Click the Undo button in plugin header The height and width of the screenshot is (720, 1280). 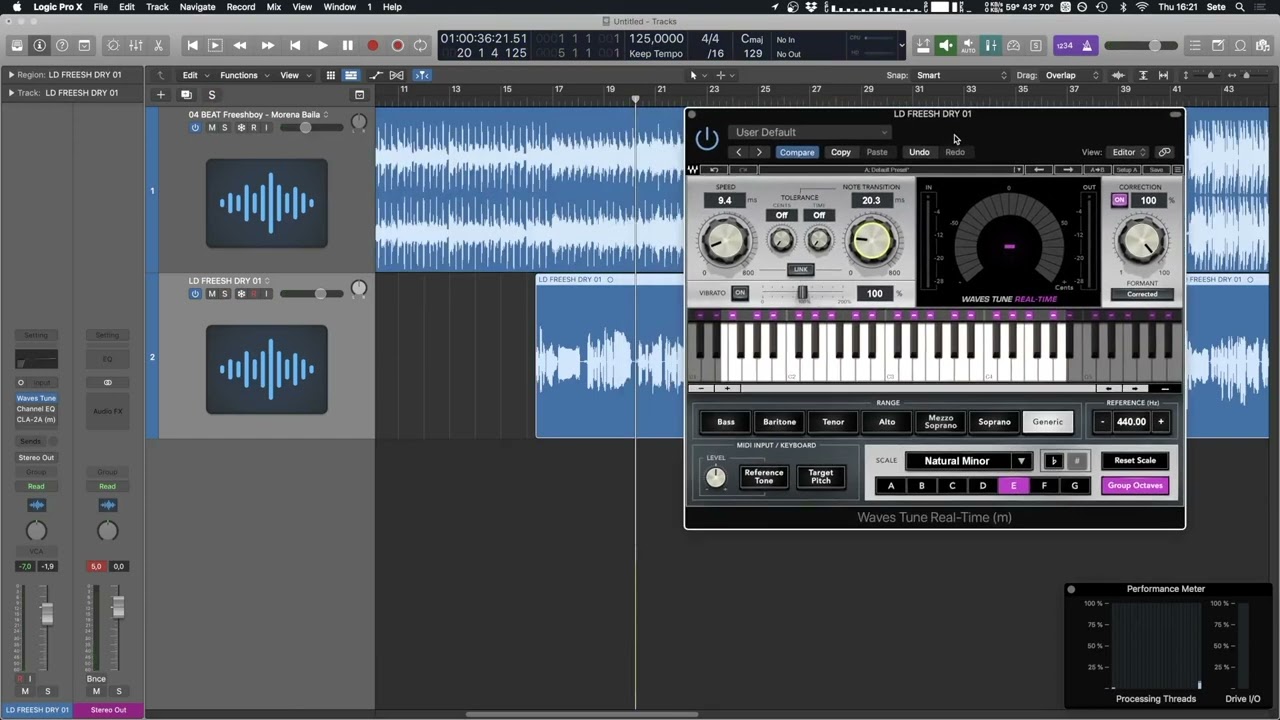(x=919, y=152)
